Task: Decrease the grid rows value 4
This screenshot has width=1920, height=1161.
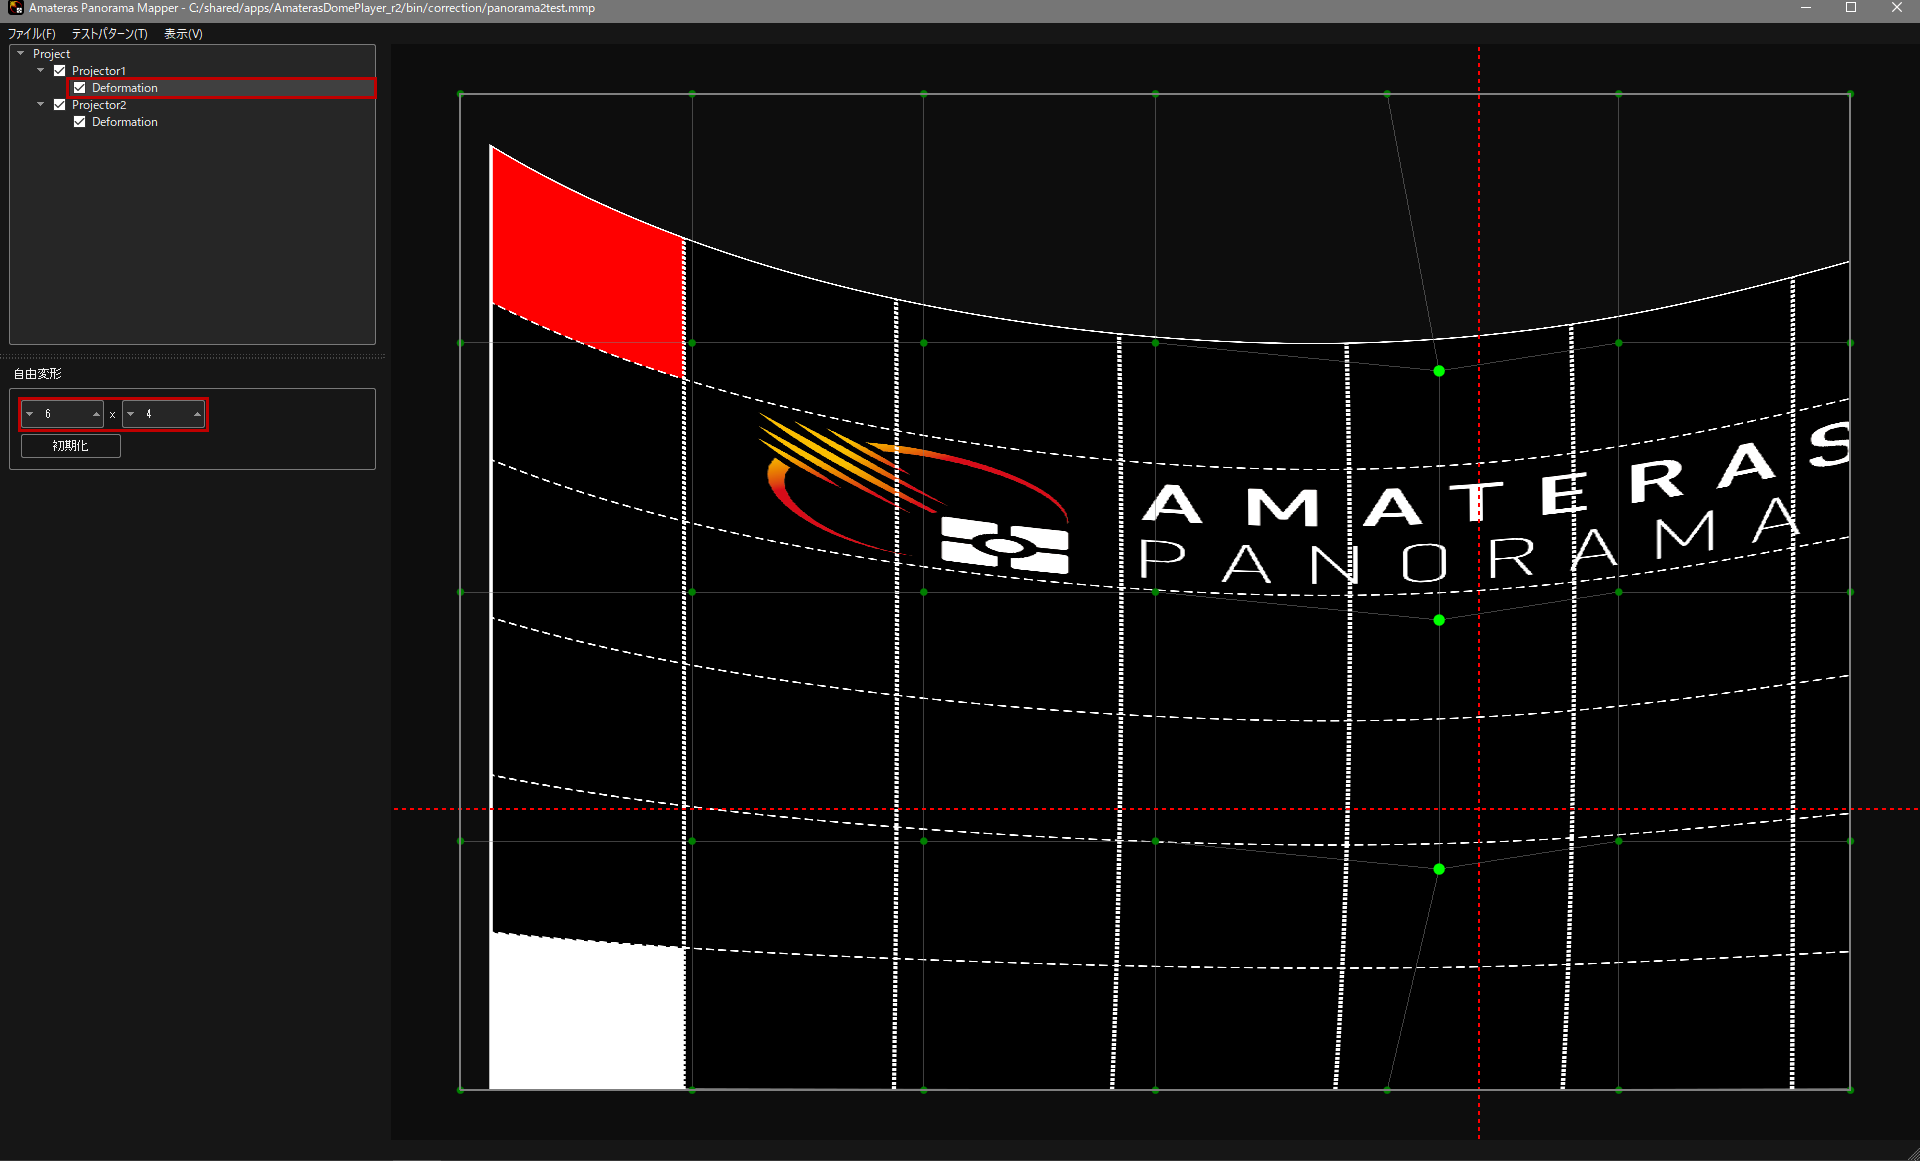Action: 131,414
